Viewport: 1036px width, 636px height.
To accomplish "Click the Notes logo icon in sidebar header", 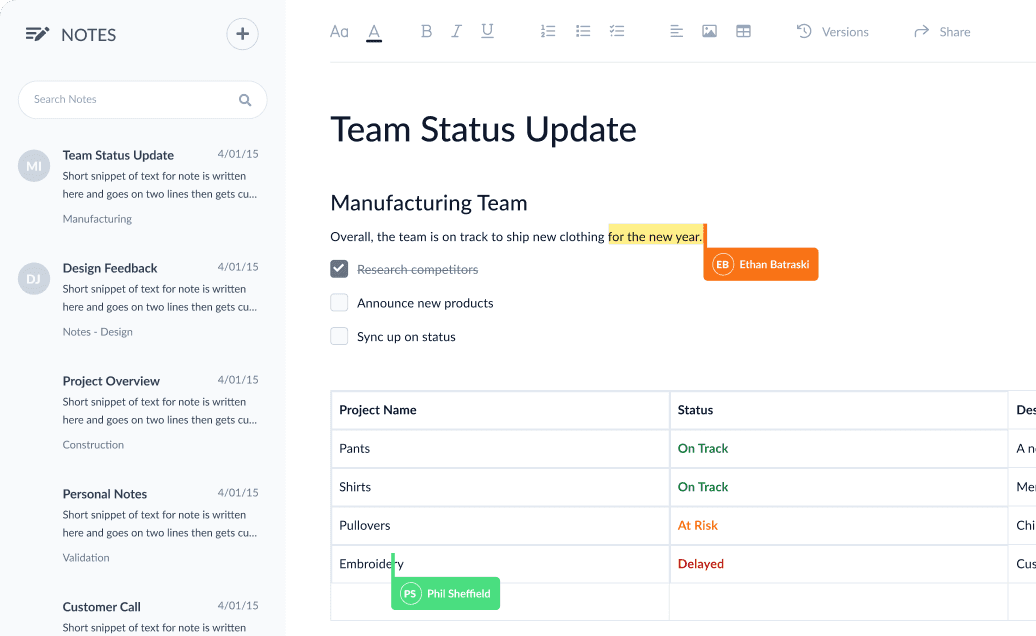I will click(x=37, y=34).
